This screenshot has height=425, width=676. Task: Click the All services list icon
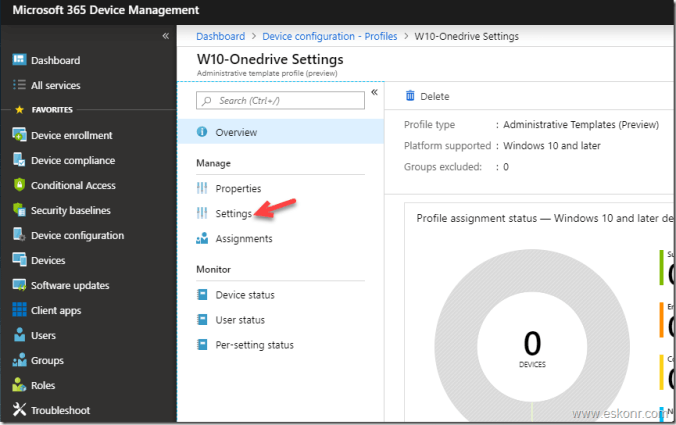click(x=19, y=84)
